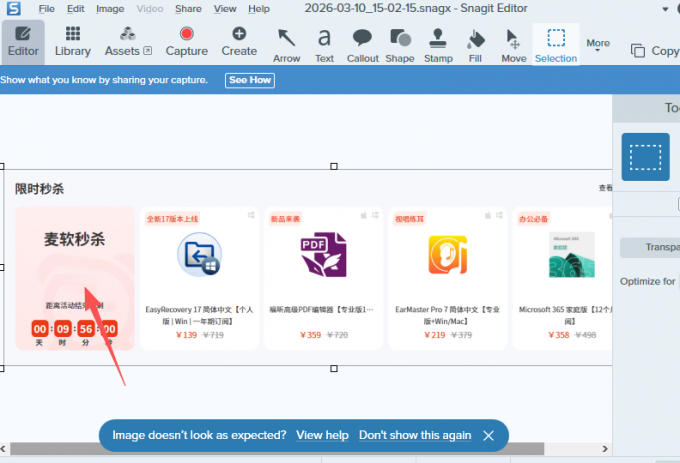Open the Assets panel
Screen dimensions: 680x463
[x=128, y=42]
